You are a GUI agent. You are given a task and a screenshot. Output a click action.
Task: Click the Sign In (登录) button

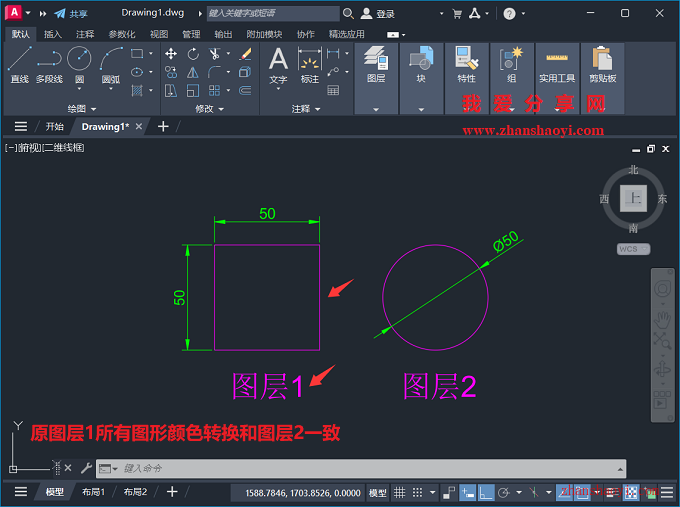(x=378, y=14)
